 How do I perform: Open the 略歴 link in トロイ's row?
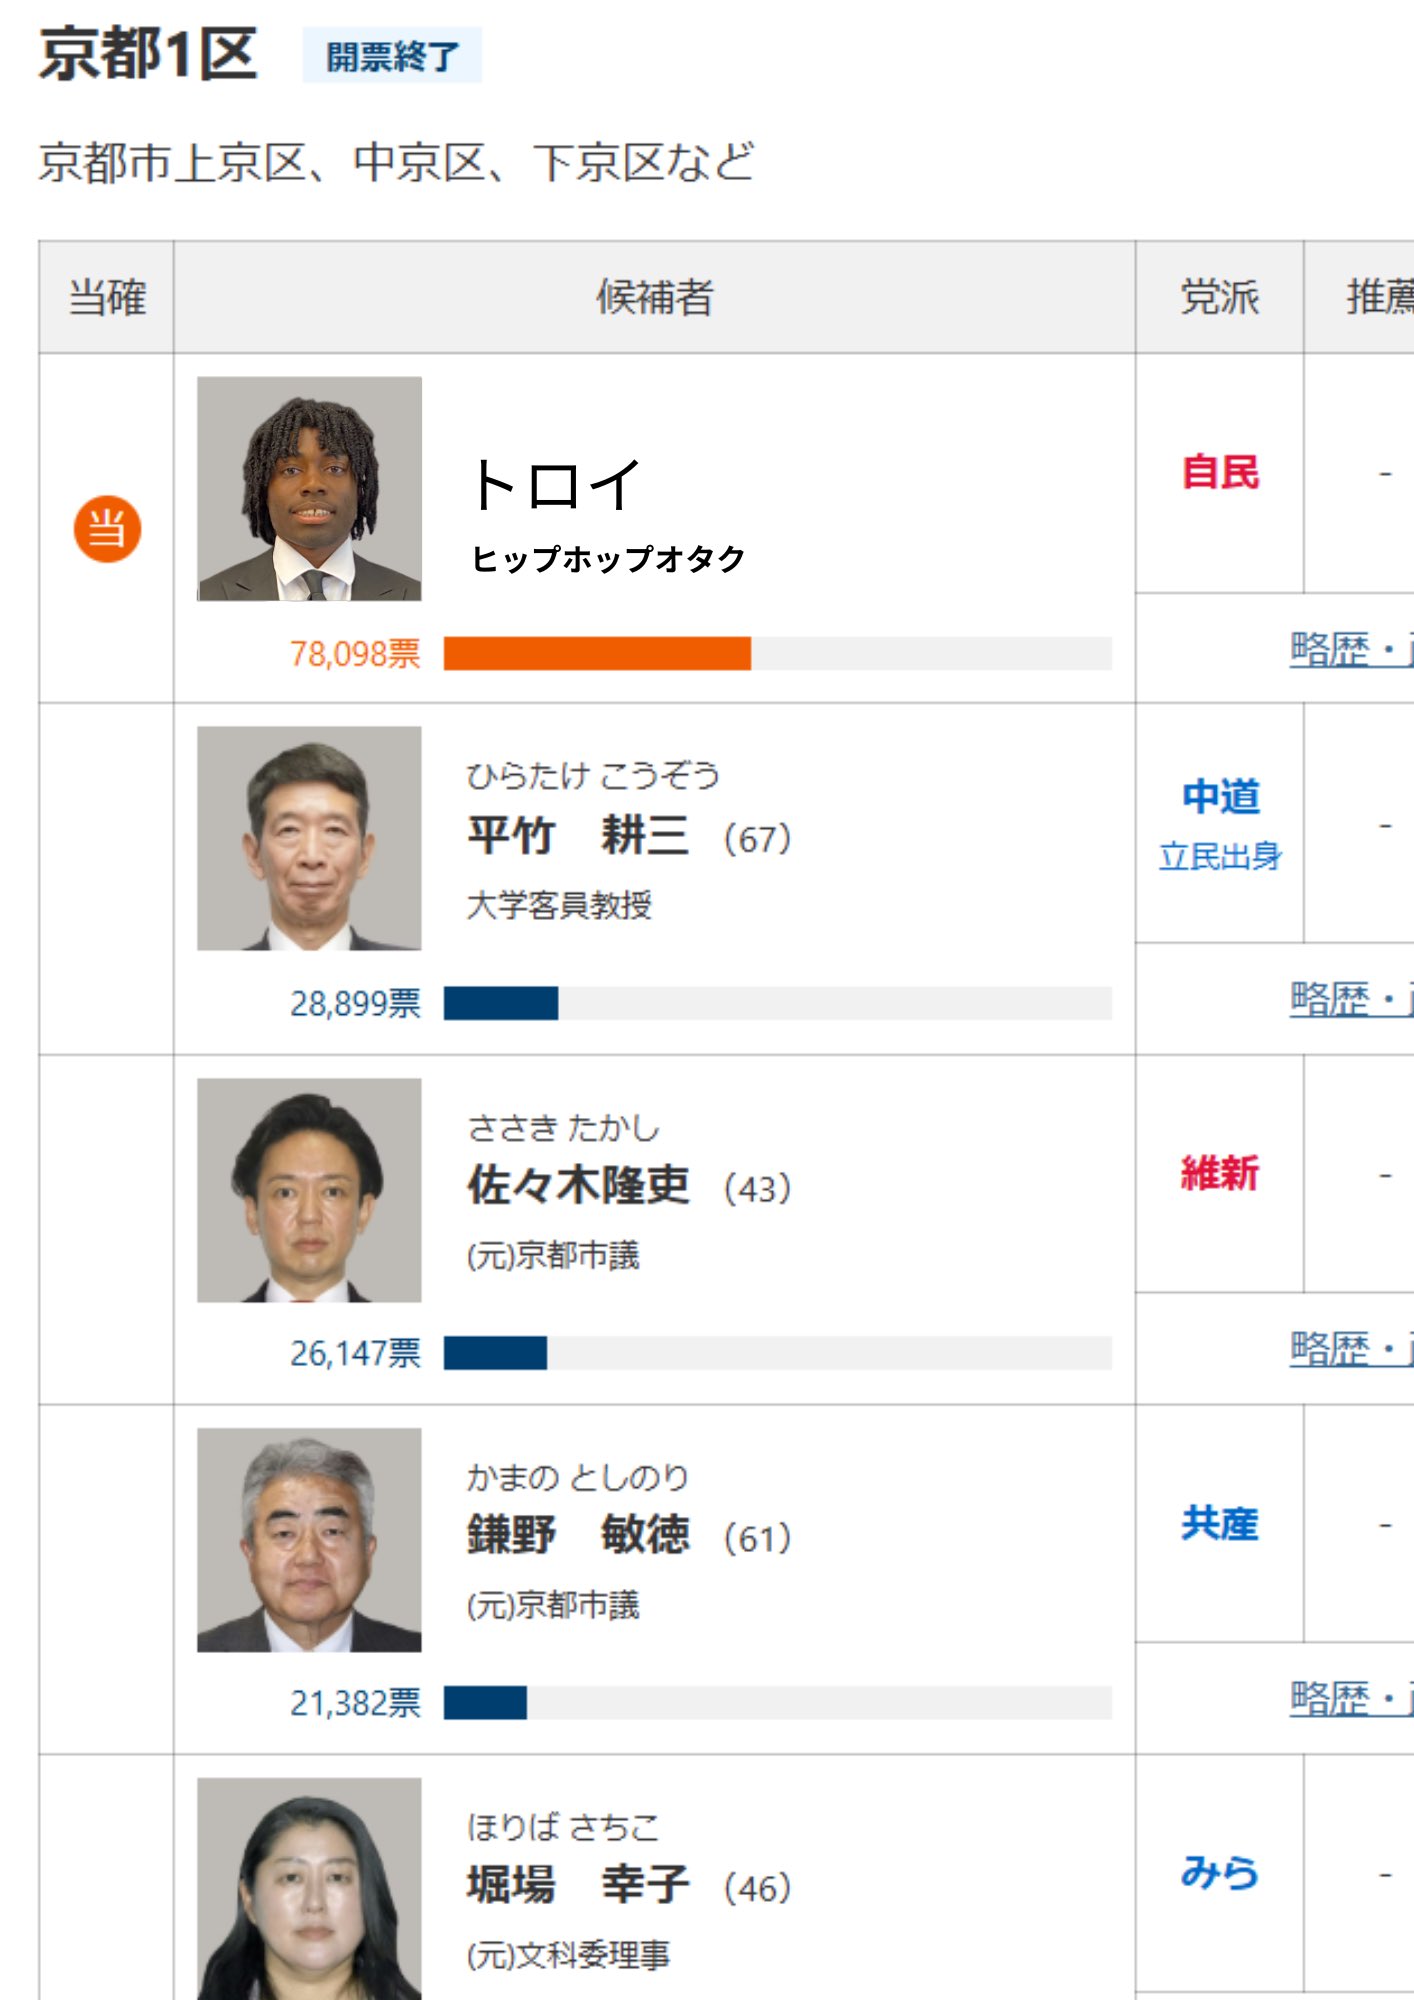[x=1330, y=649]
